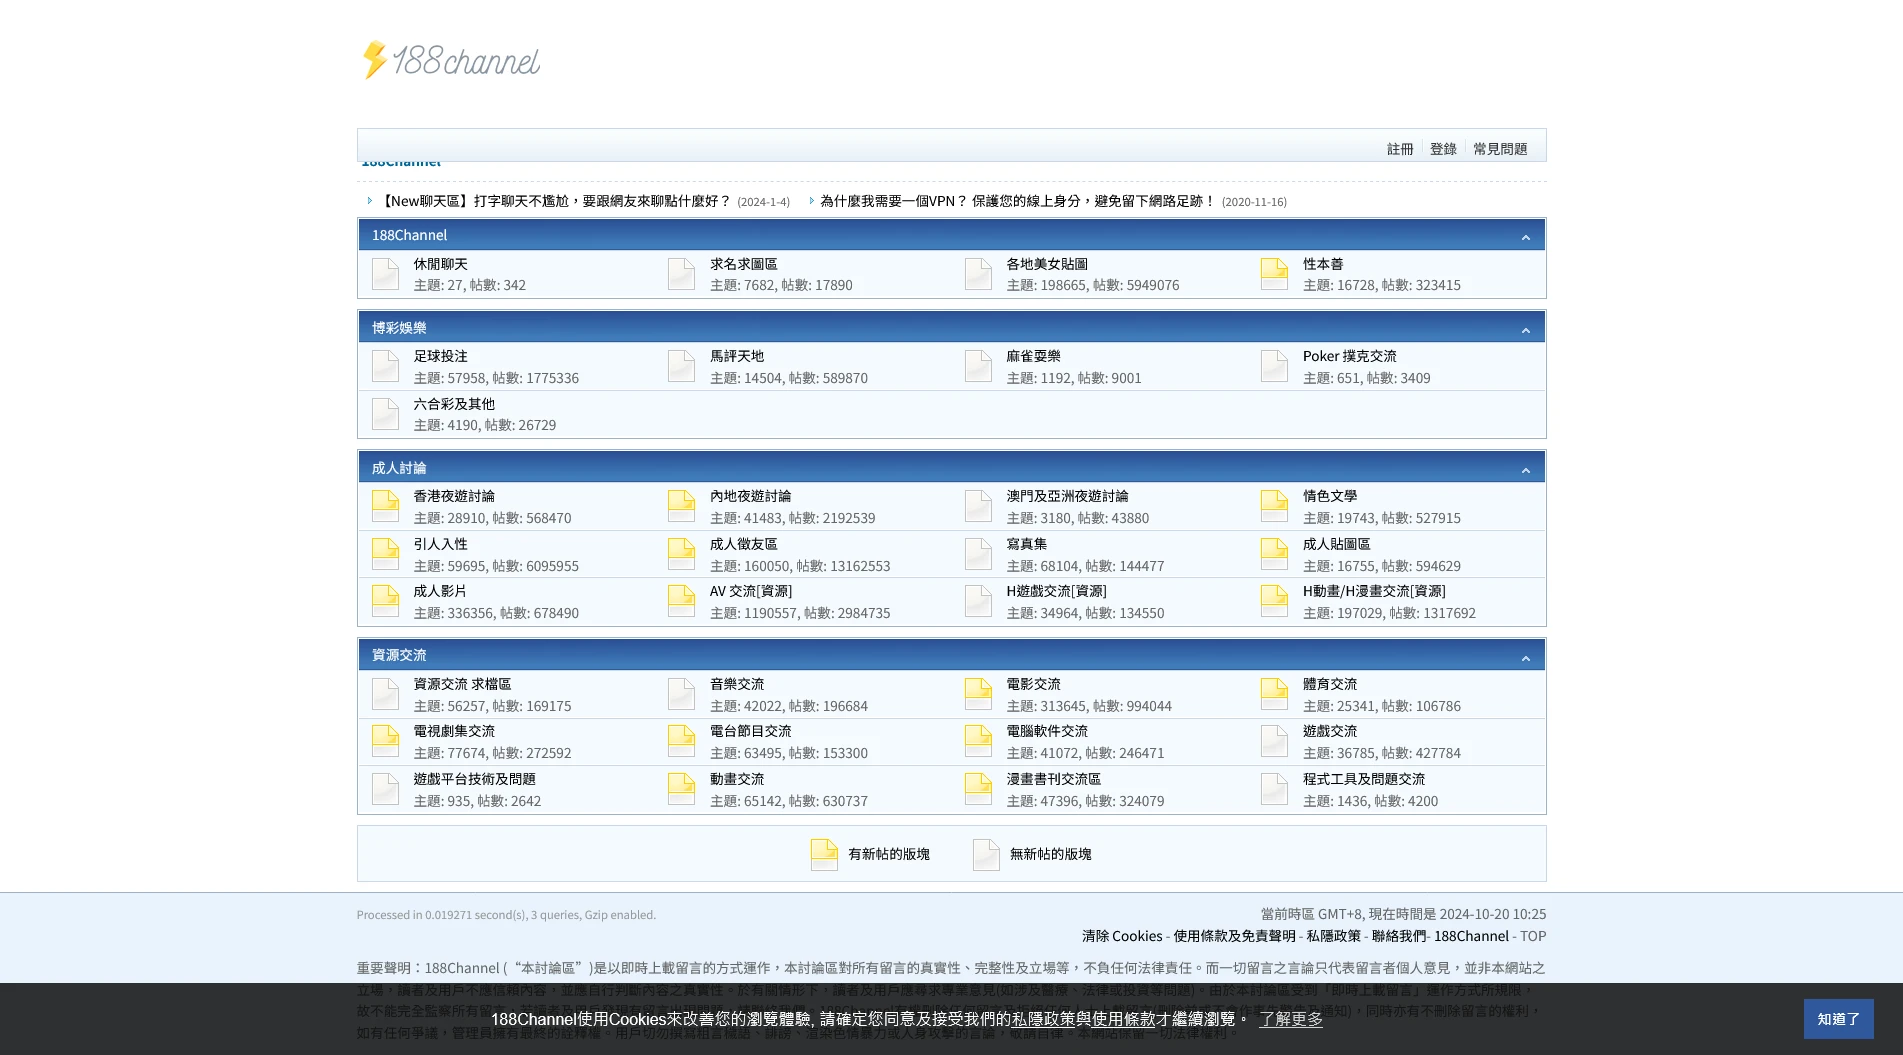Click the yellow folder icon beside 成人影片

[385, 601]
